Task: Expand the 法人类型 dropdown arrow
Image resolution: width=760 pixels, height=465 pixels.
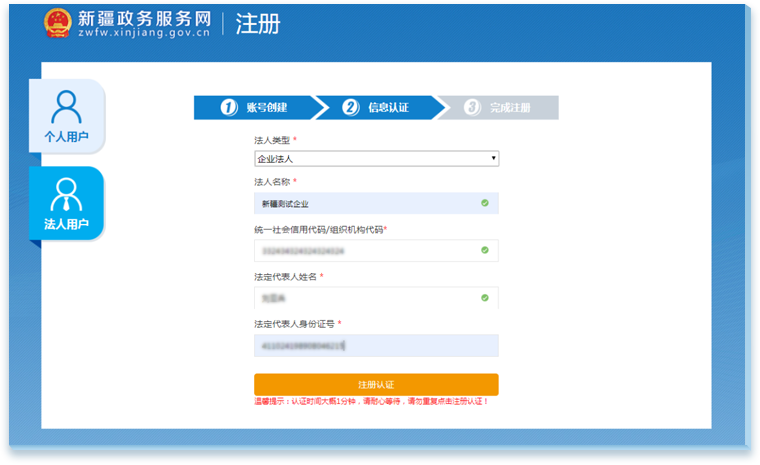Action: tap(494, 159)
